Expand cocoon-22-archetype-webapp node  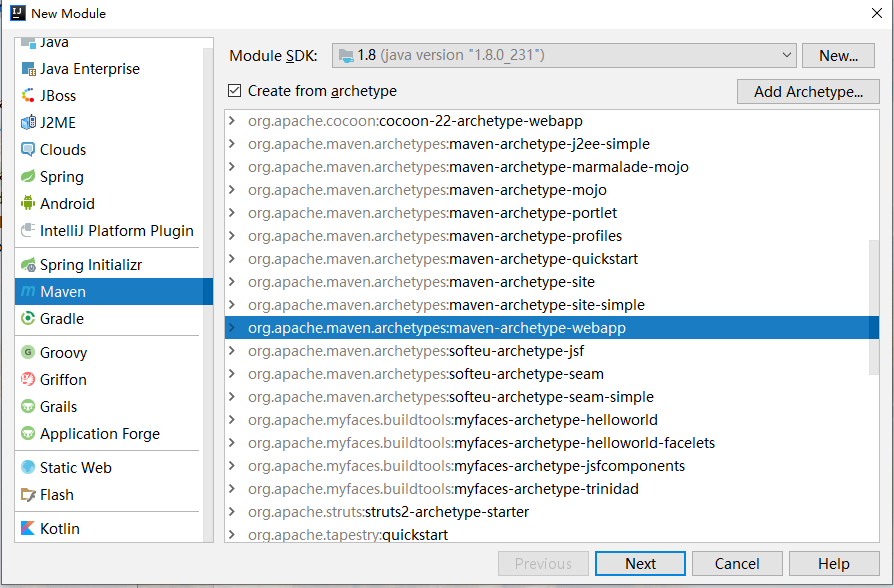pos(231,121)
